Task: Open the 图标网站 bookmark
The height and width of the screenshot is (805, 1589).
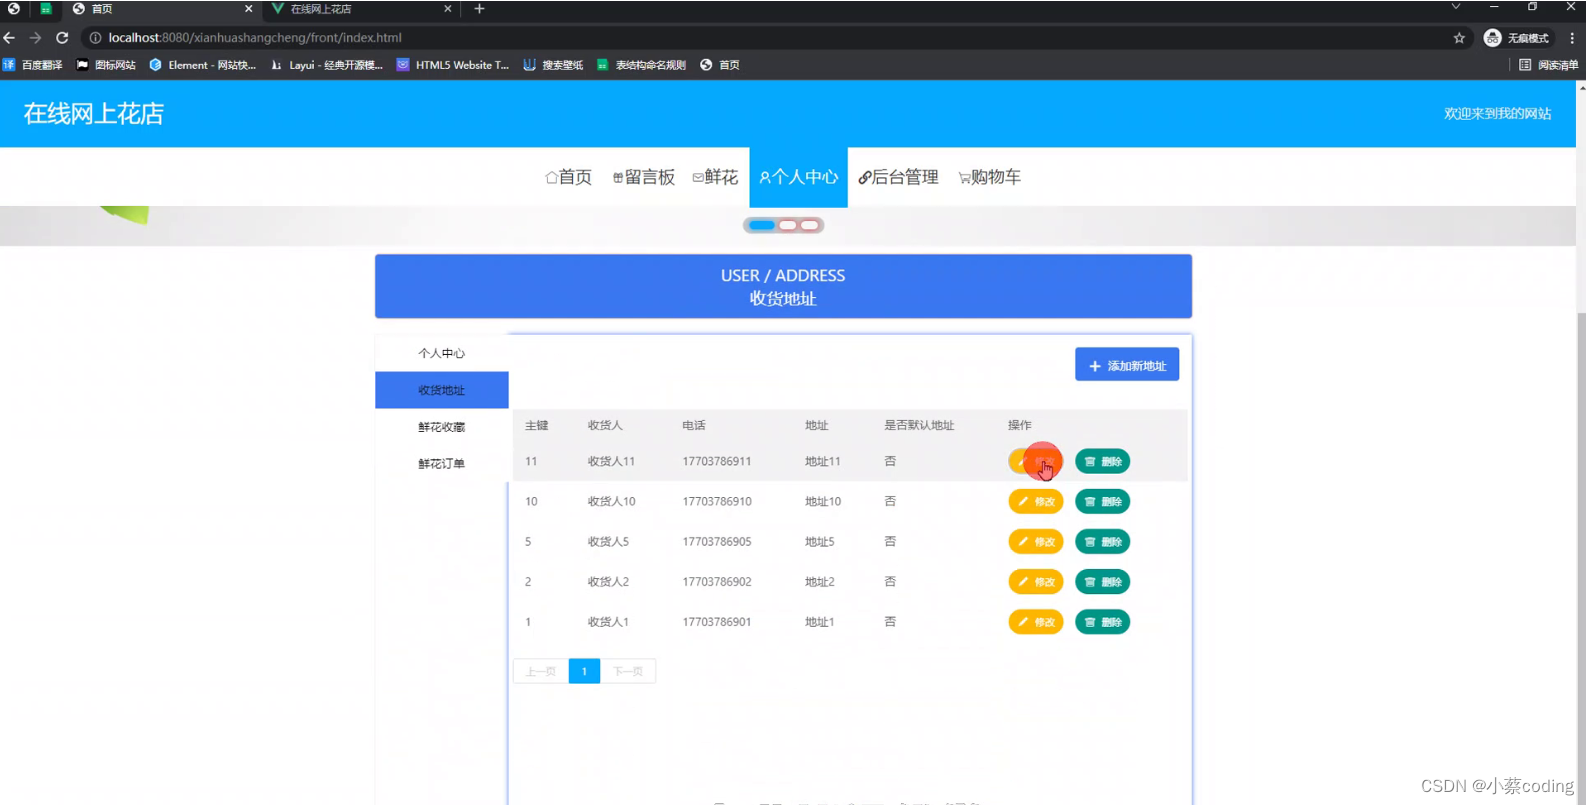Action: [106, 65]
